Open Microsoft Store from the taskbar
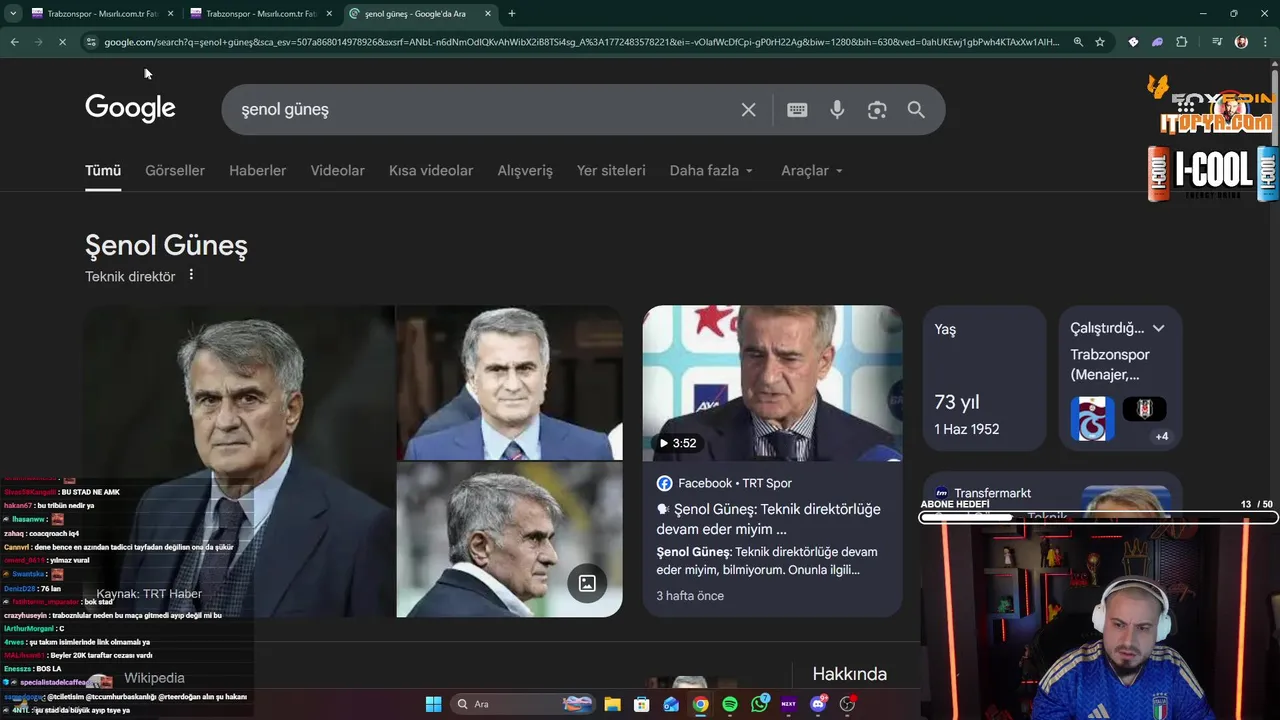1280x720 pixels. pos(642,704)
